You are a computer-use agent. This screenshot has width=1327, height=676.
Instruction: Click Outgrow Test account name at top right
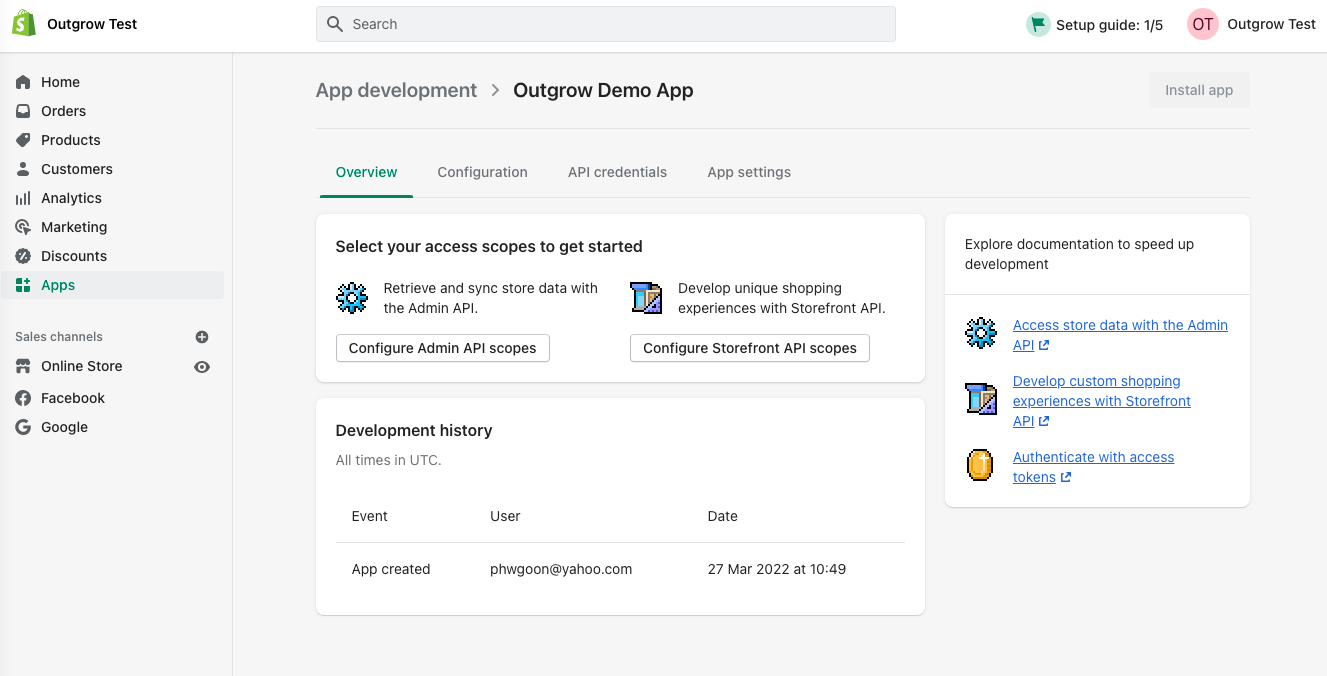coord(1271,24)
